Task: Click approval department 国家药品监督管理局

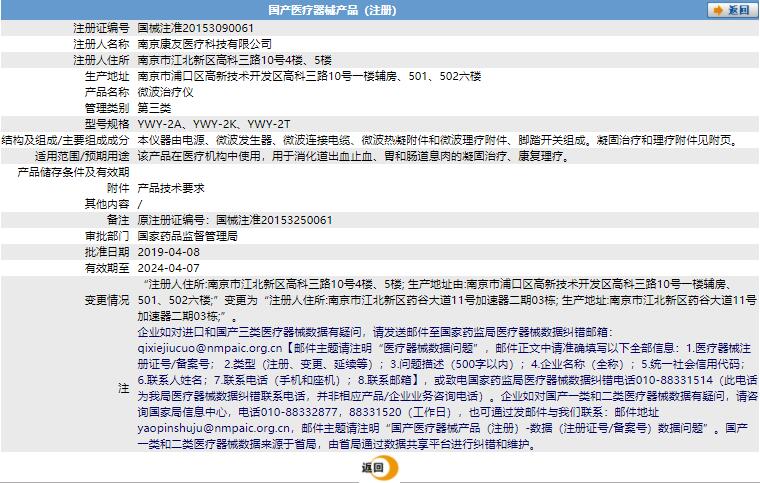Action: pos(187,235)
